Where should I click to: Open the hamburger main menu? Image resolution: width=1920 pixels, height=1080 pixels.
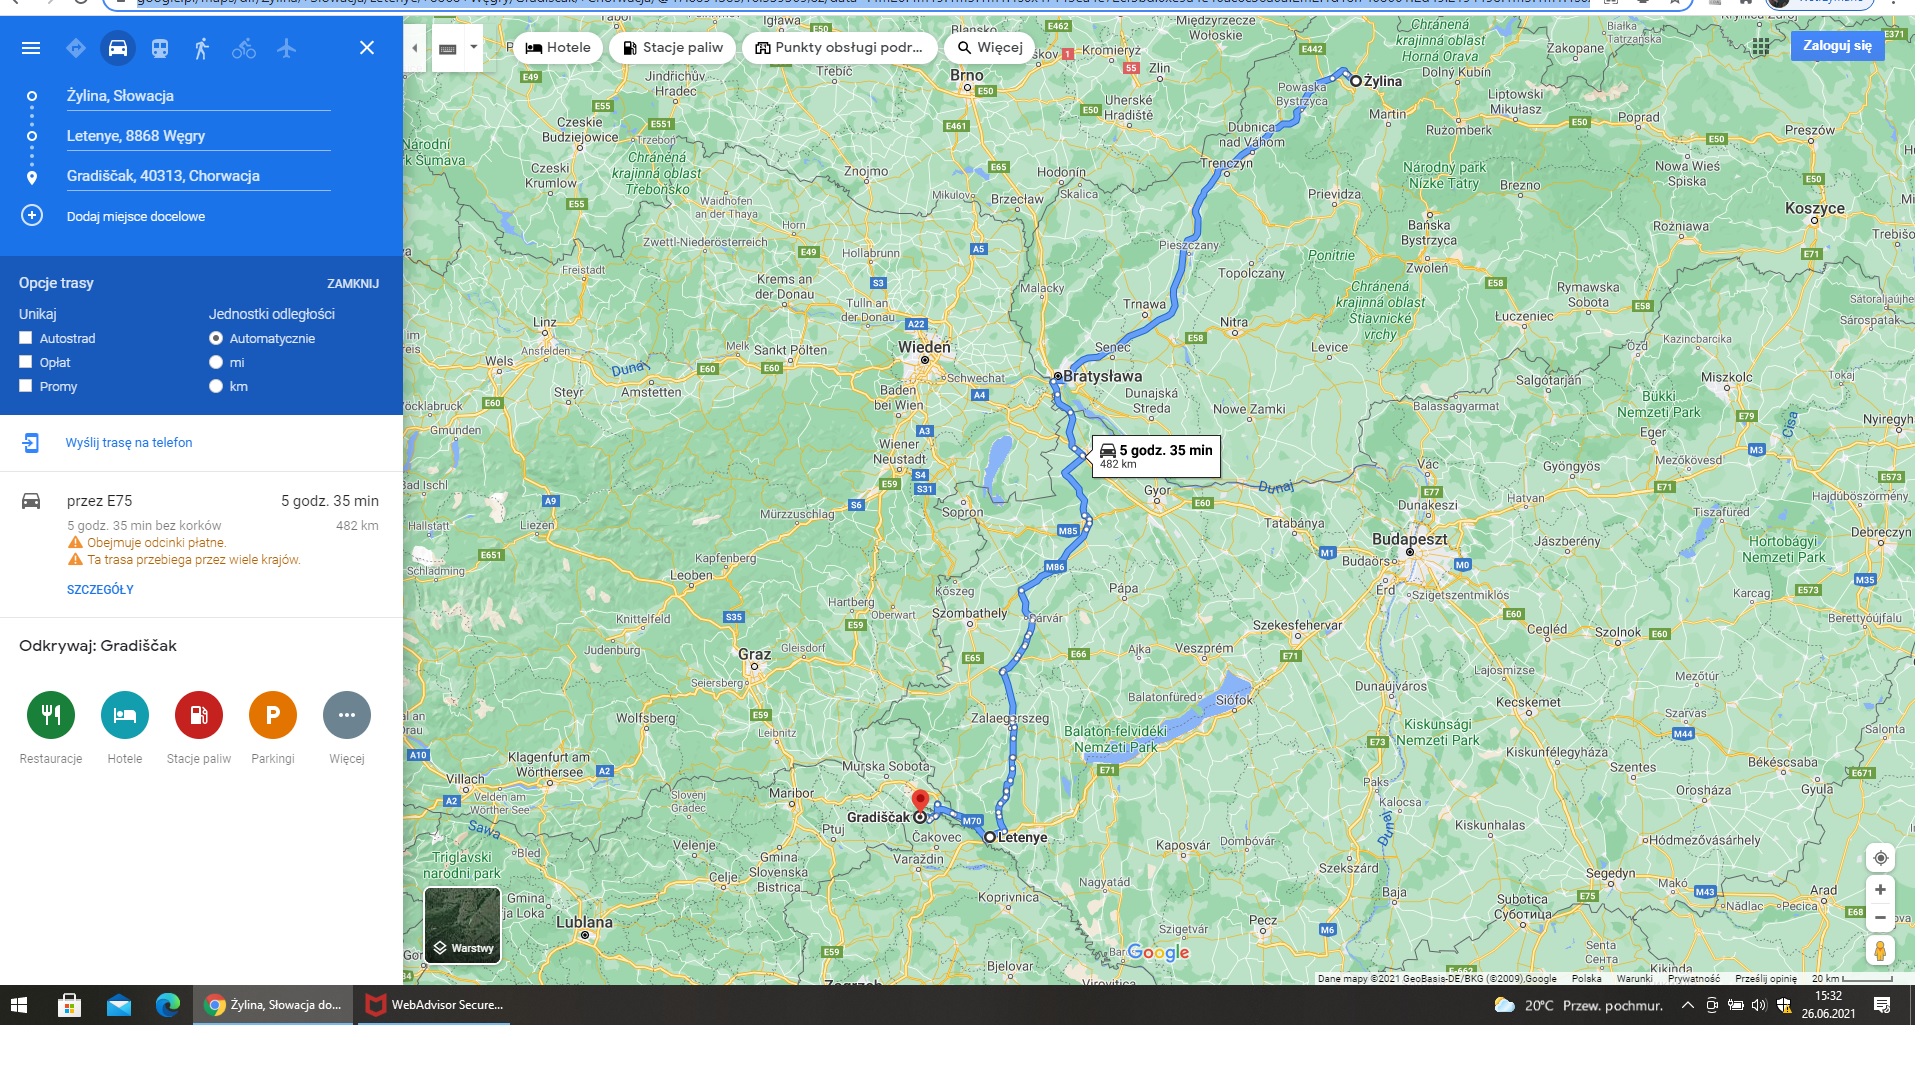pos(31,48)
